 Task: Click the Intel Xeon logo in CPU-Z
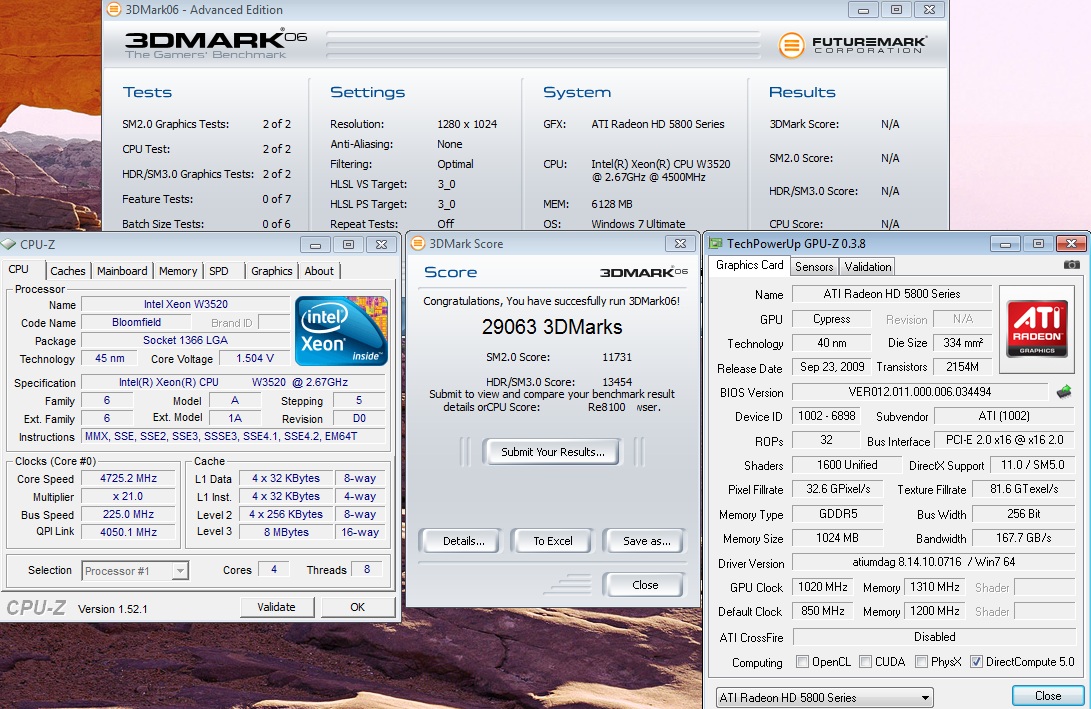click(x=341, y=331)
